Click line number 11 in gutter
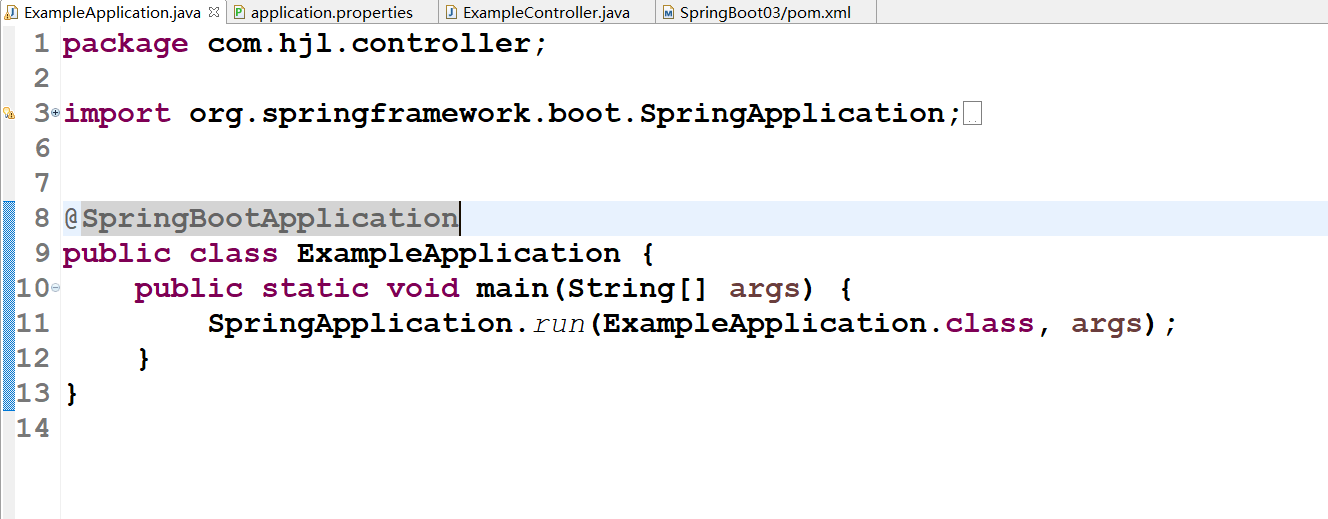The width and height of the screenshot is (1328, 519). tap(32, 323)
